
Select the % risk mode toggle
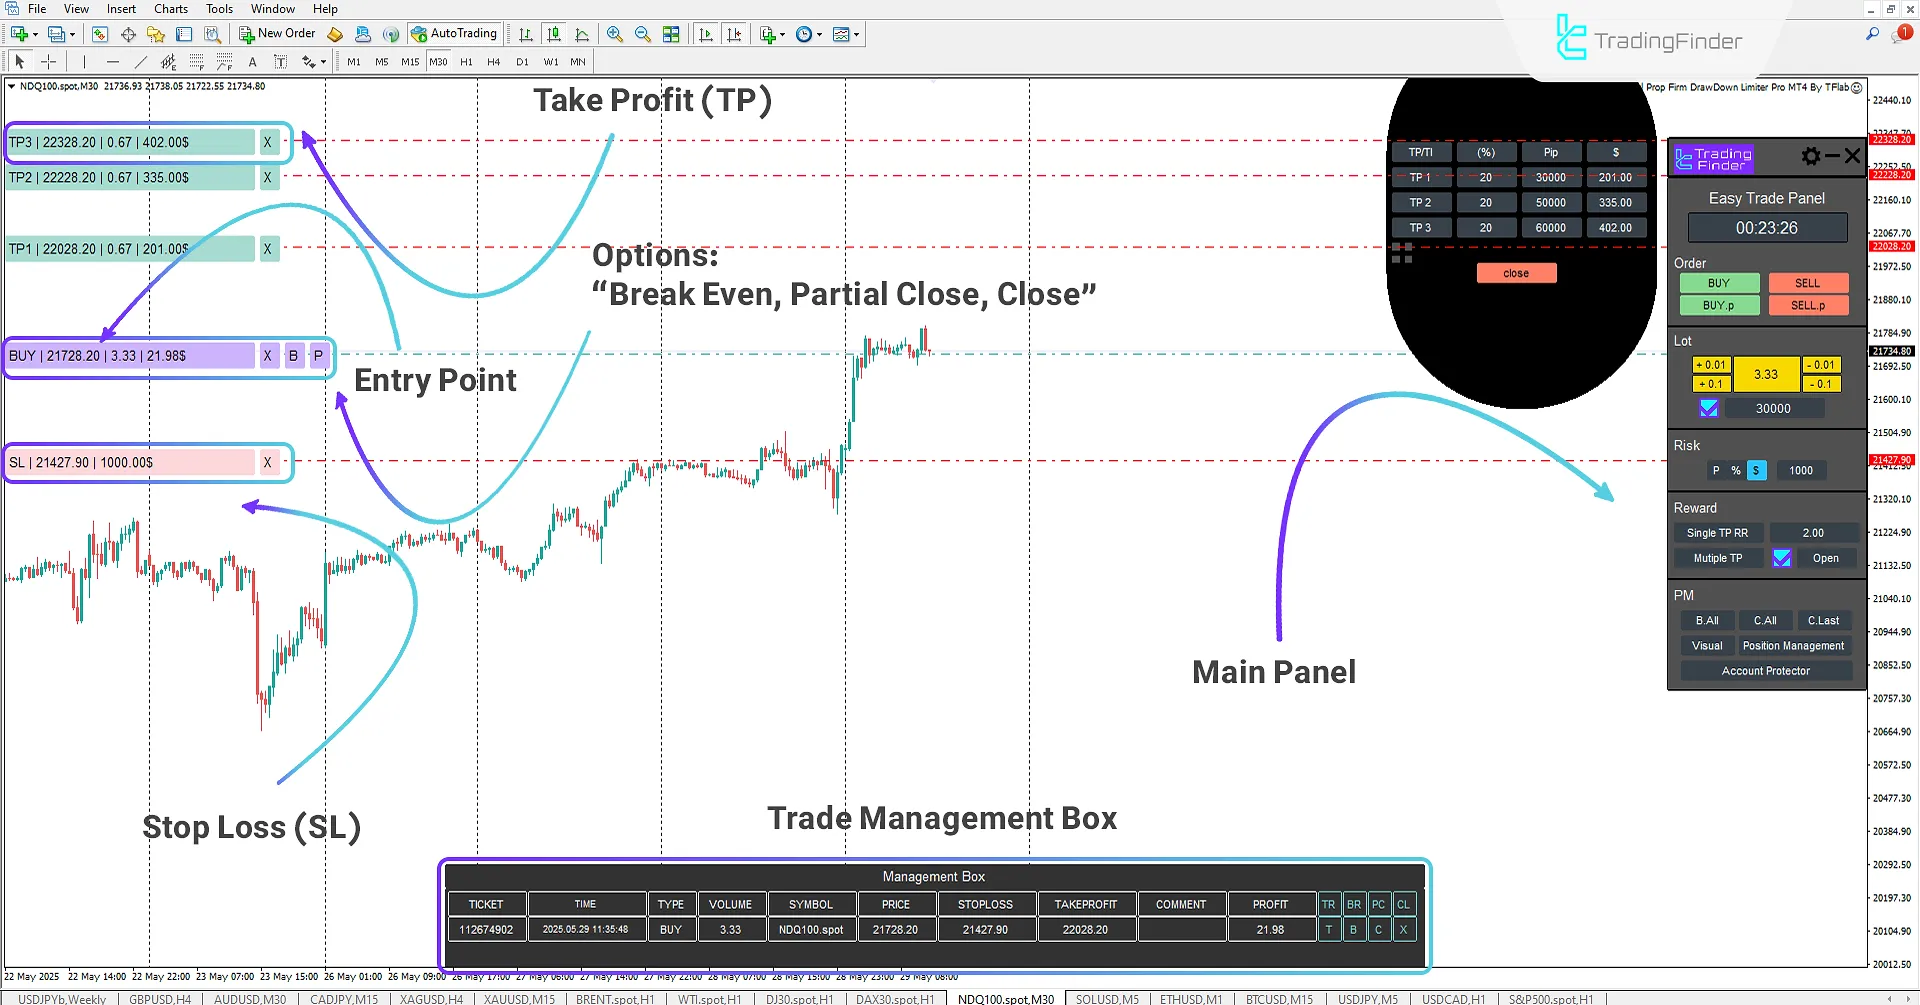click(x=1736, y=470)
